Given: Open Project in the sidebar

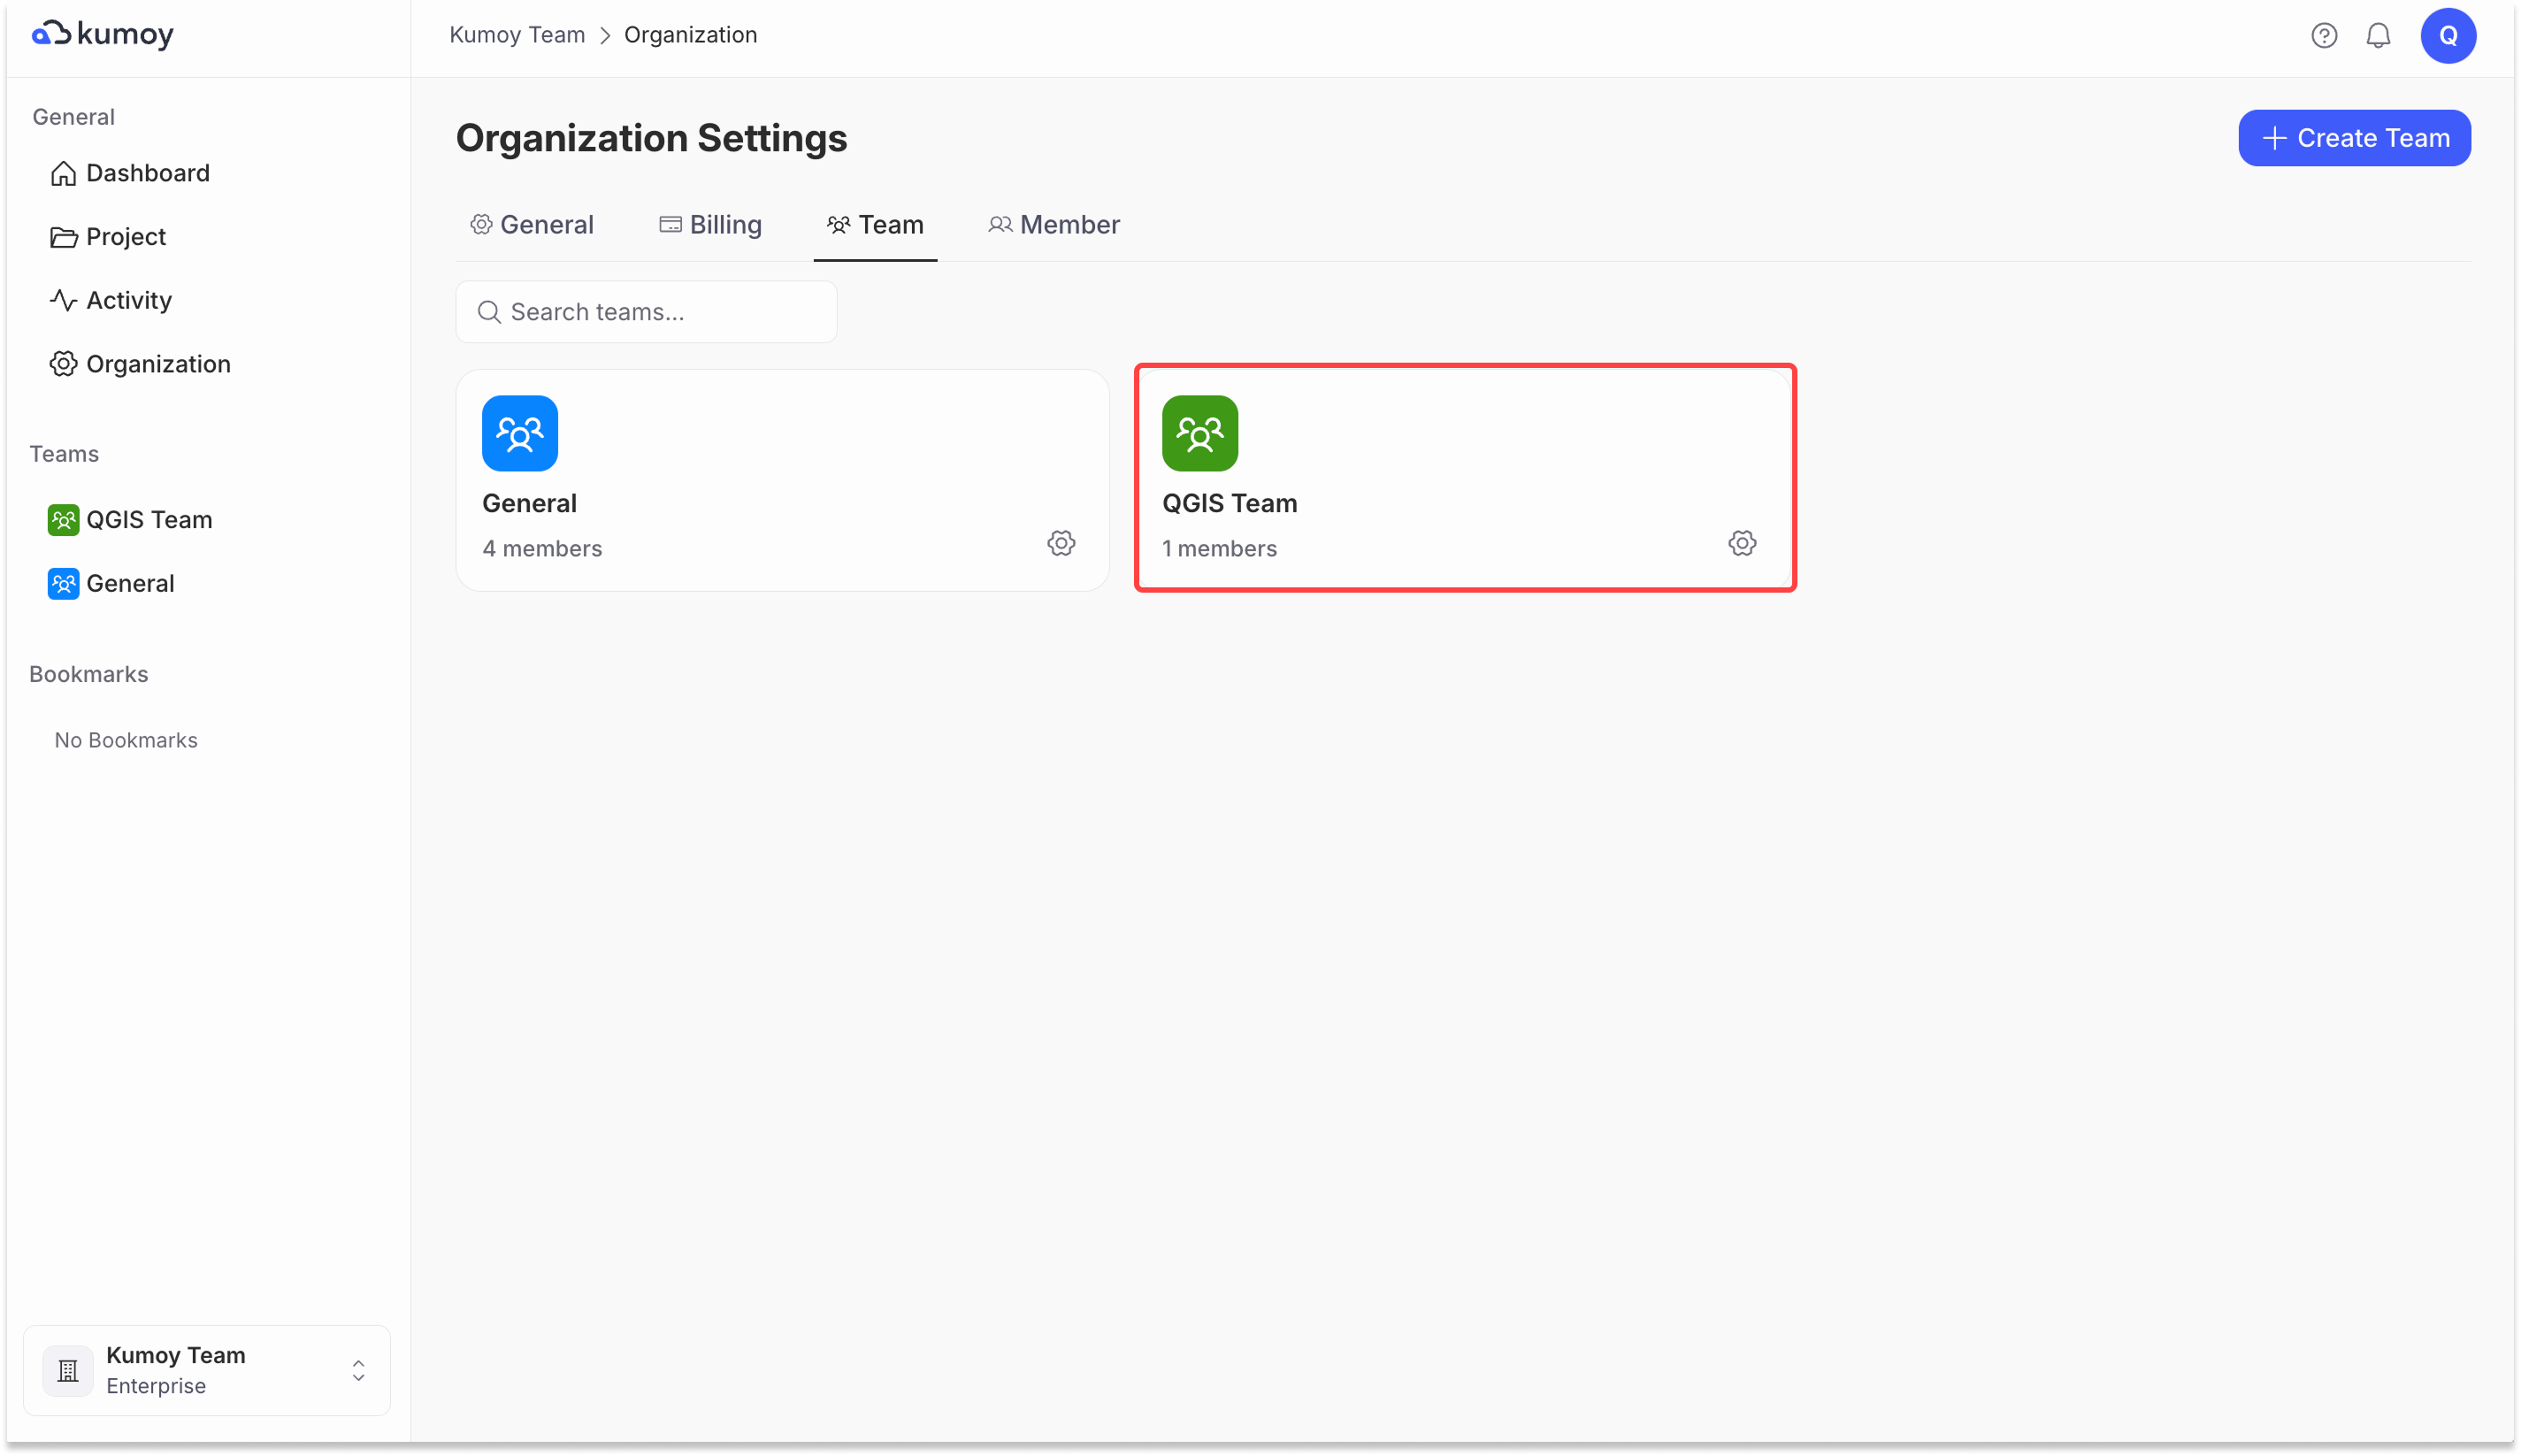Looking at the screenshot, I should 125,237.
